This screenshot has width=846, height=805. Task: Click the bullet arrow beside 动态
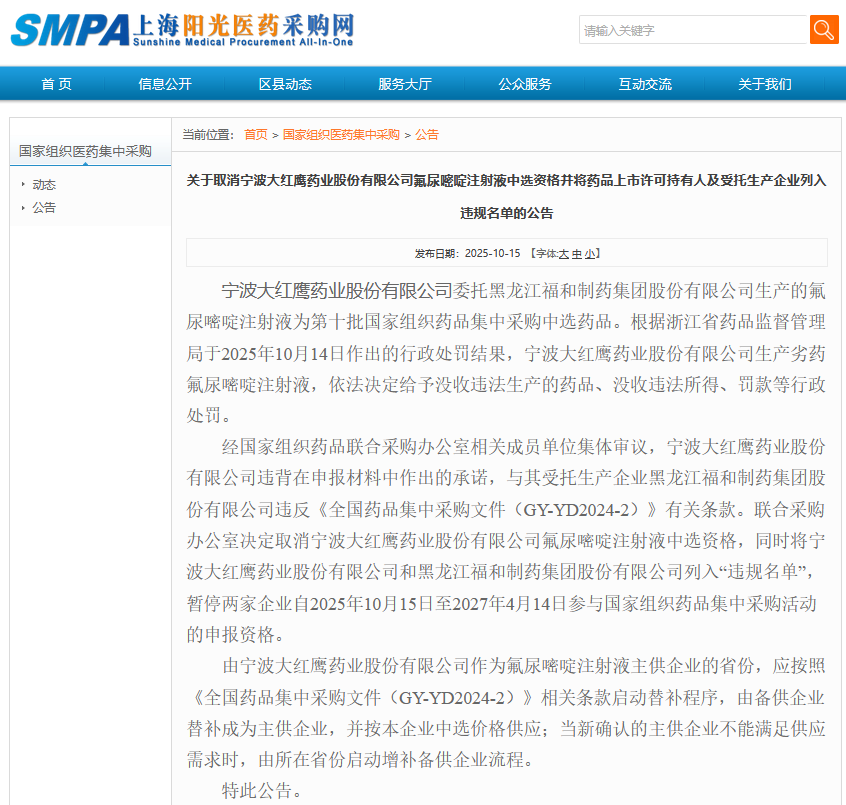pos(23,185)
